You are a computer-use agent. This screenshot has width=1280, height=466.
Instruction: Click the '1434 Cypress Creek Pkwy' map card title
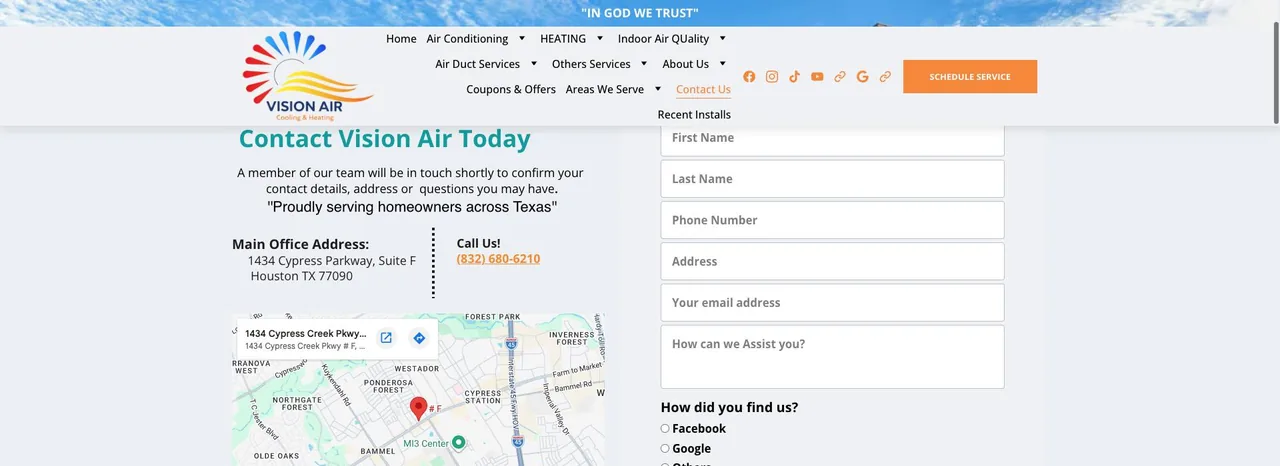pos(306,333)
